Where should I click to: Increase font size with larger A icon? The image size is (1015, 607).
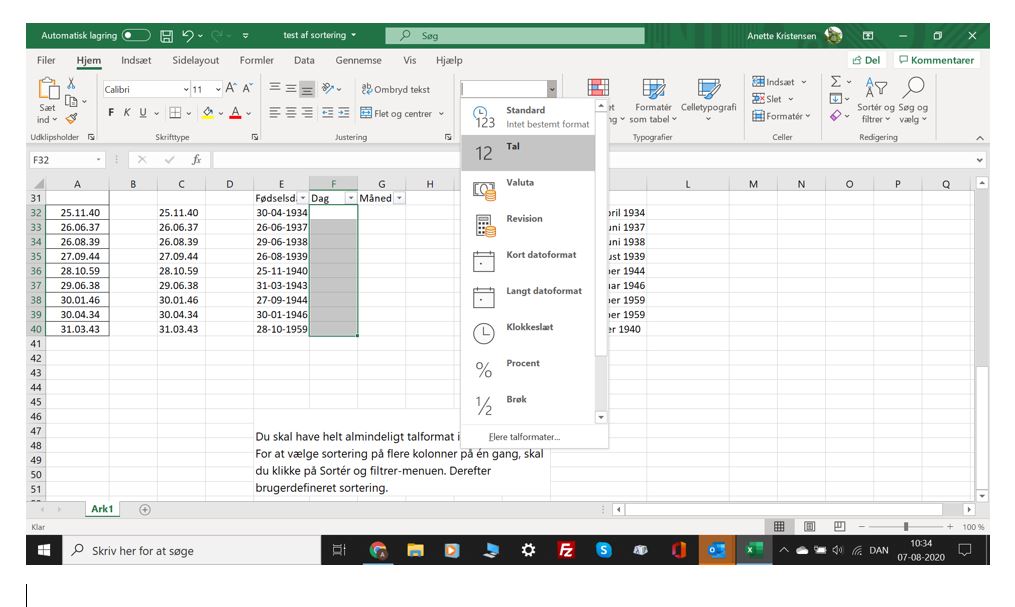point(231,89)
